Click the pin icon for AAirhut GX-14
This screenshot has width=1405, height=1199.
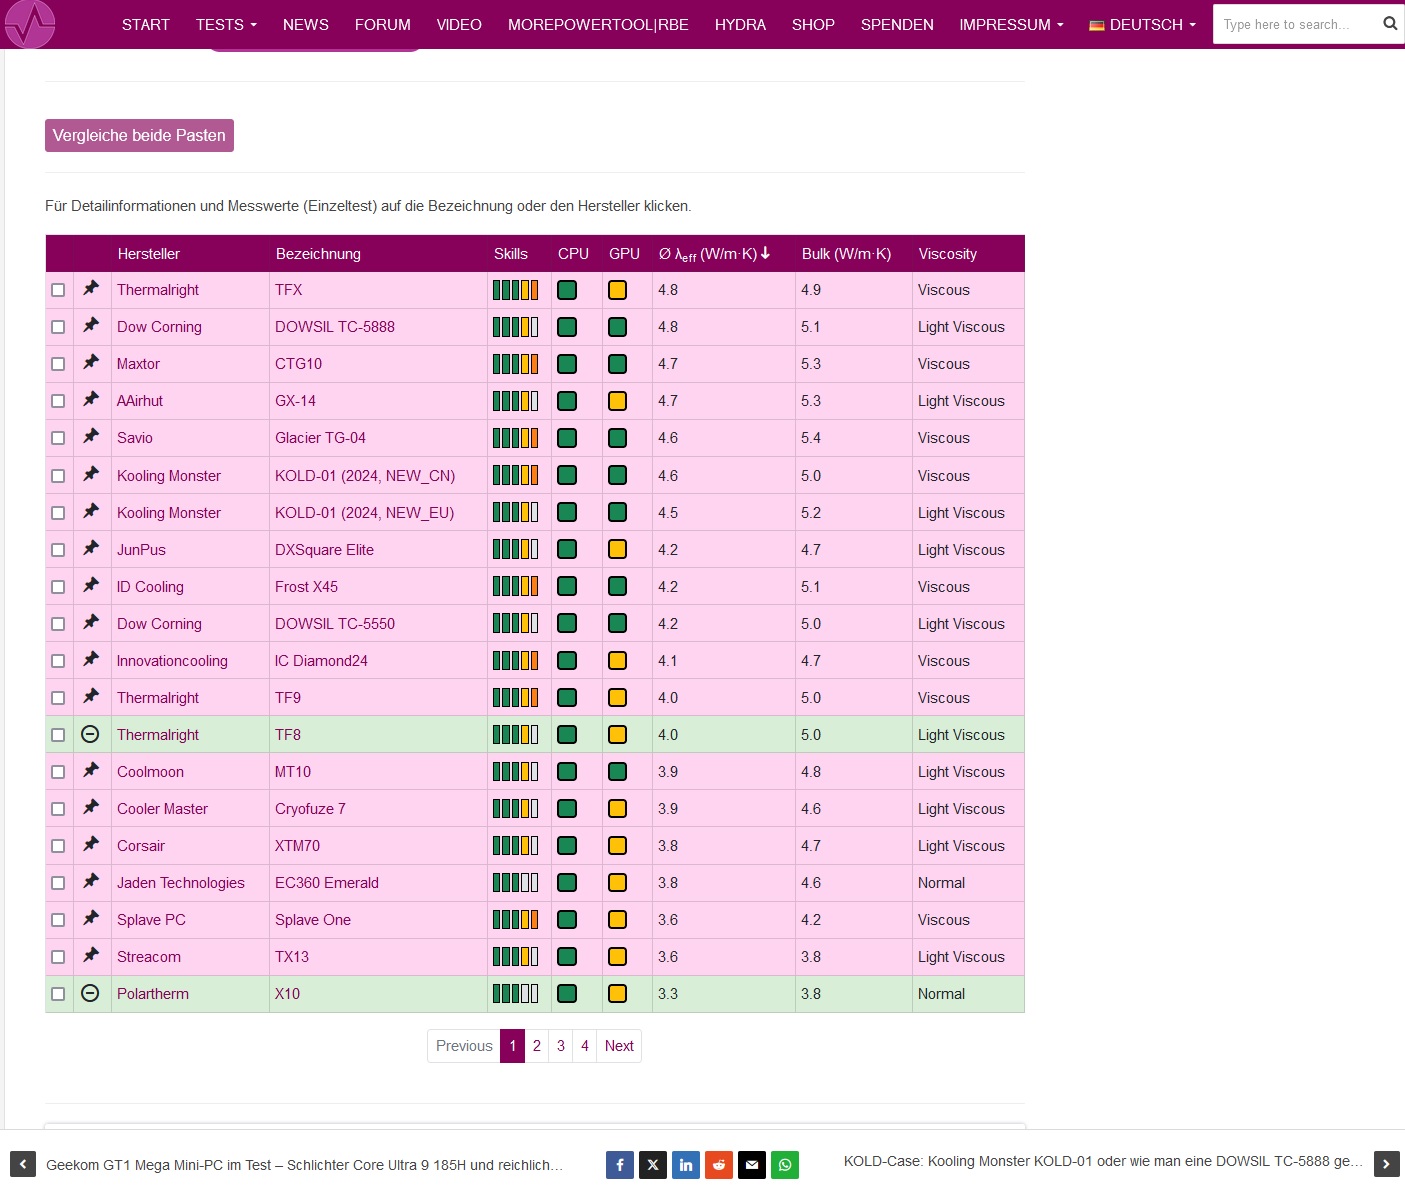[91, 399]
